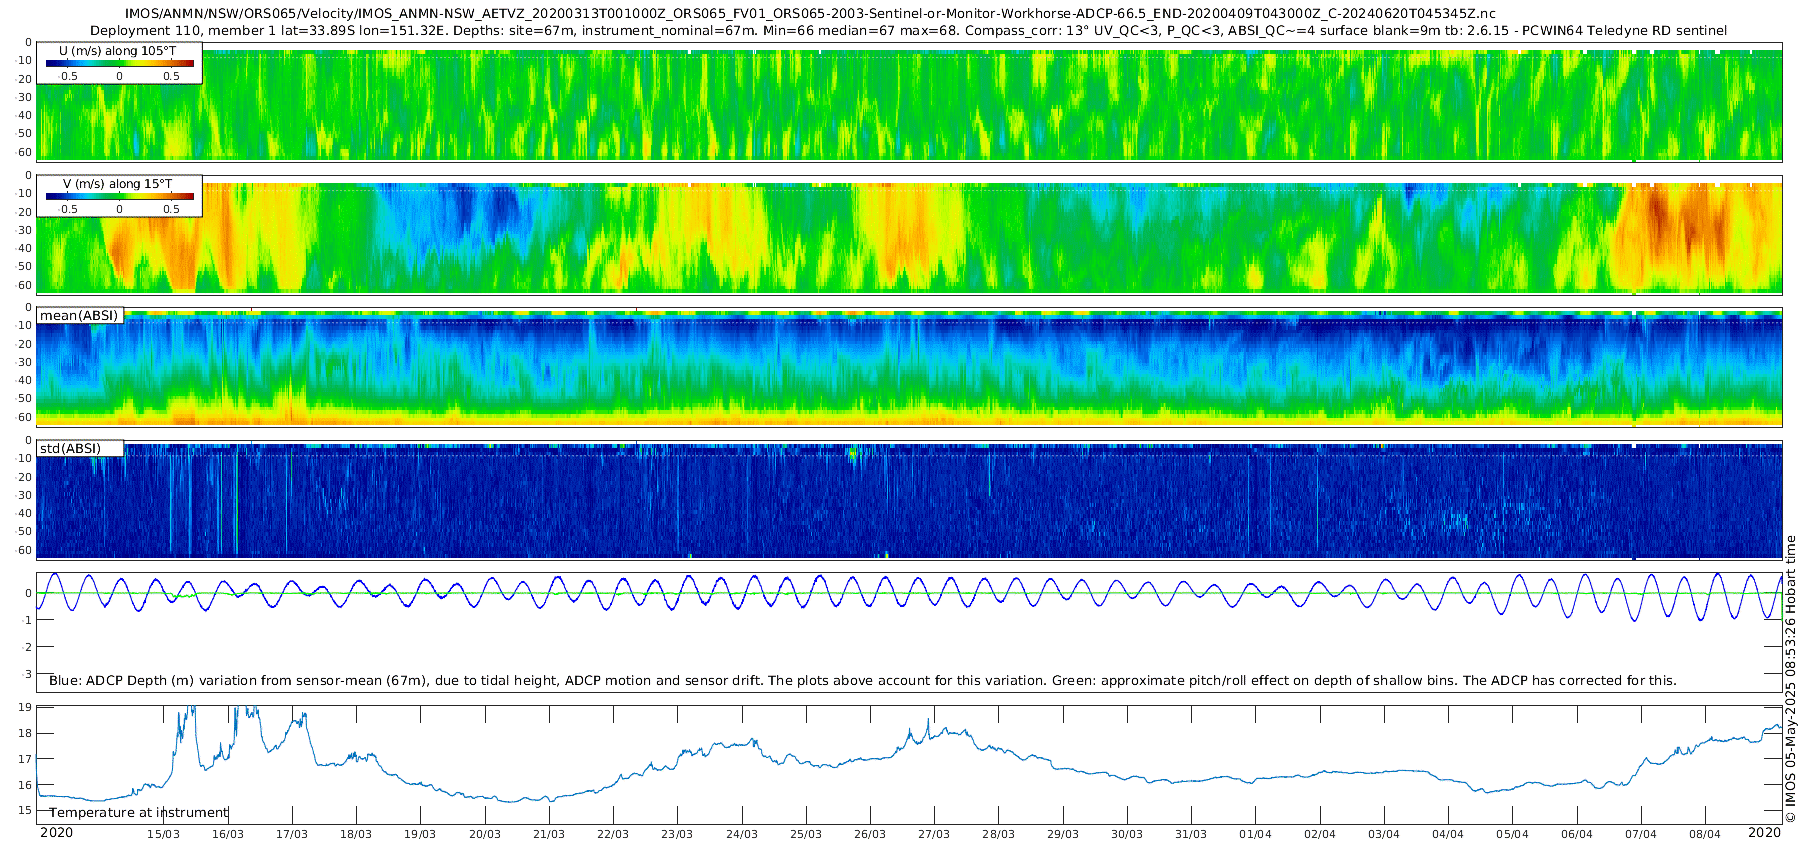
Task: Click the mean(ABSI) panel label
Action: (x=79, y=315)
